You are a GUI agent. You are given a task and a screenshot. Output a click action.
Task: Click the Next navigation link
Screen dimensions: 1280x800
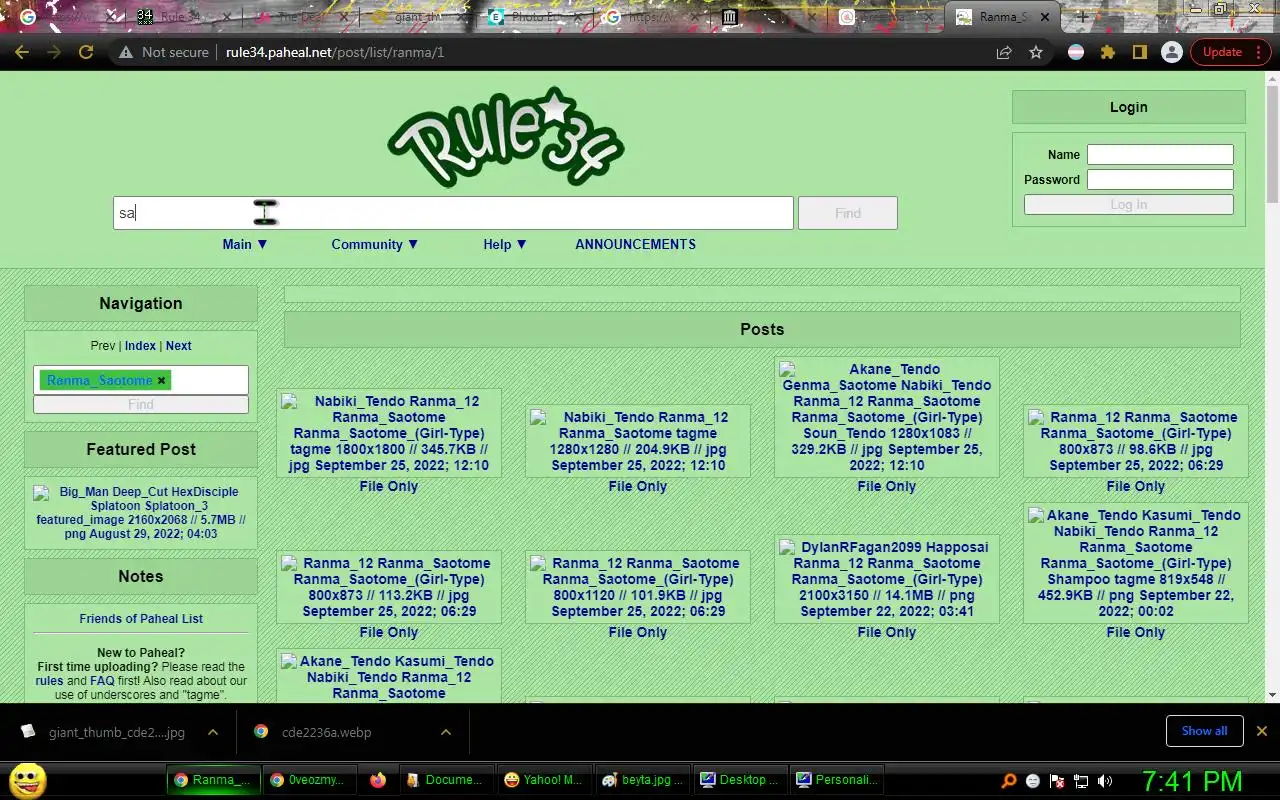[x=179, y=346]
